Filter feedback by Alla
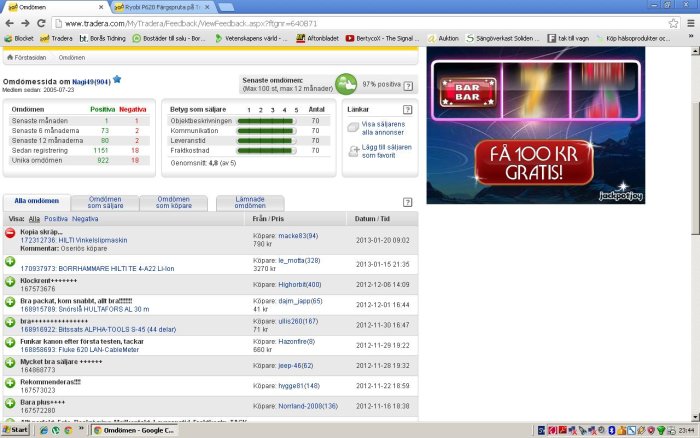This screenshot has height=438, width=700. tap(34, 219)
